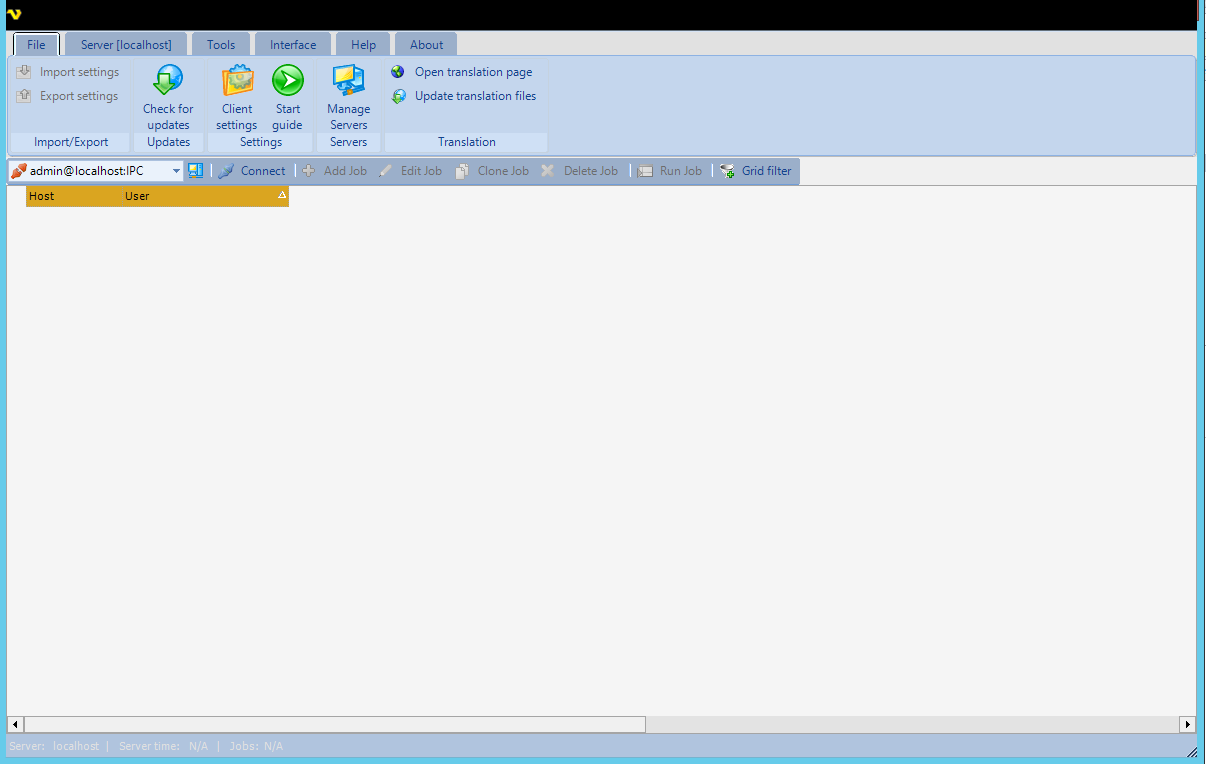Expand the admin@localhost:IPC connection dropdown
1206x764 pixels.
click(x=176, y=171)
